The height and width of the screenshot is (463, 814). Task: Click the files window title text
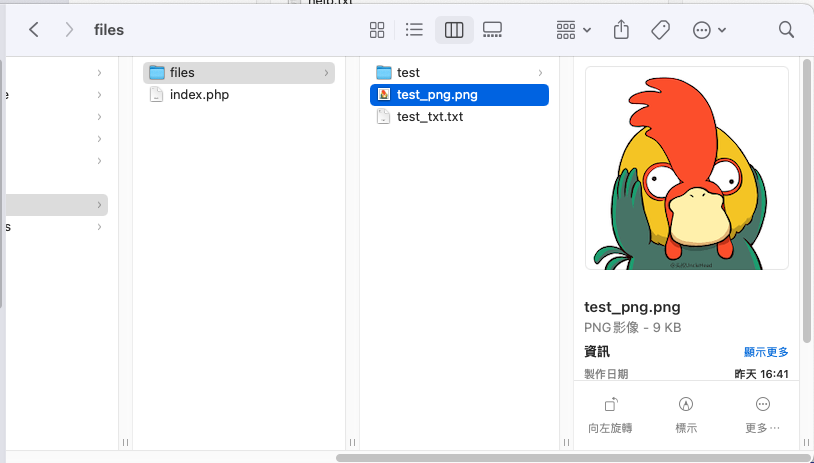tap(109, 30)
